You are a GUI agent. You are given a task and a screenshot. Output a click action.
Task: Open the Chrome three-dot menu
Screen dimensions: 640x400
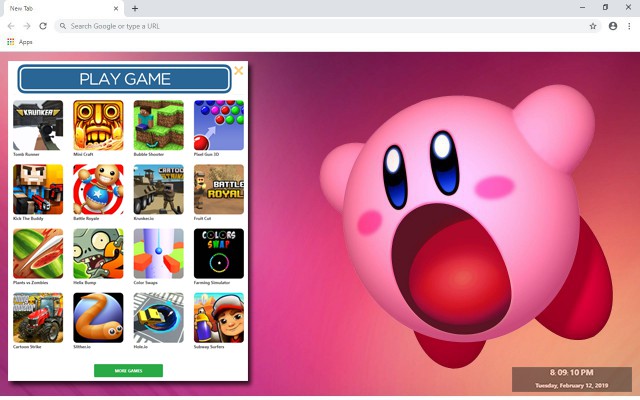629,26
